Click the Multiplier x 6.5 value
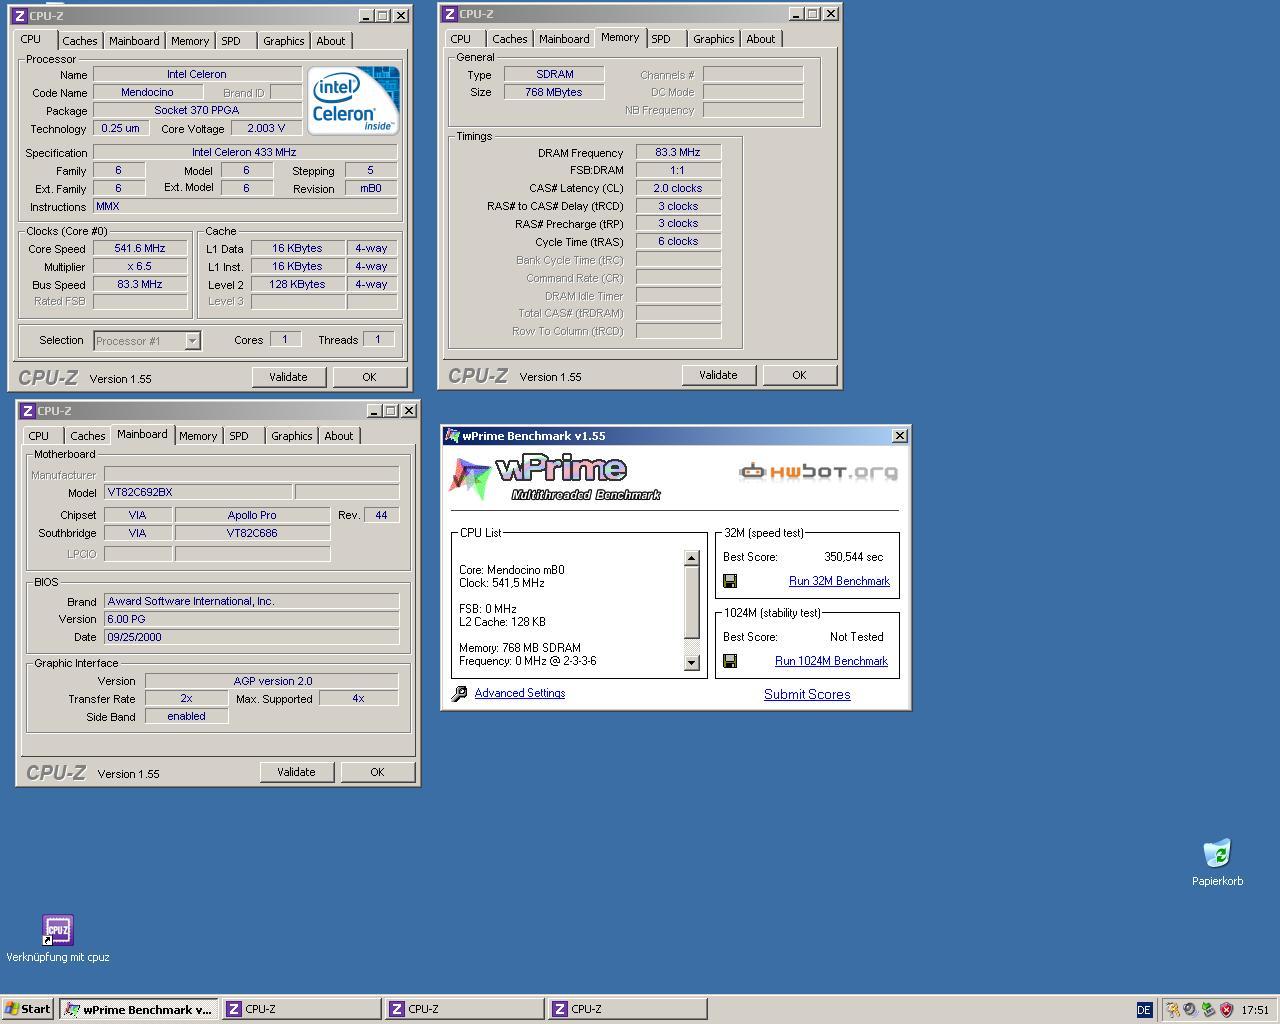This screenshot has width=1280, height=1024. click(140, 267)
